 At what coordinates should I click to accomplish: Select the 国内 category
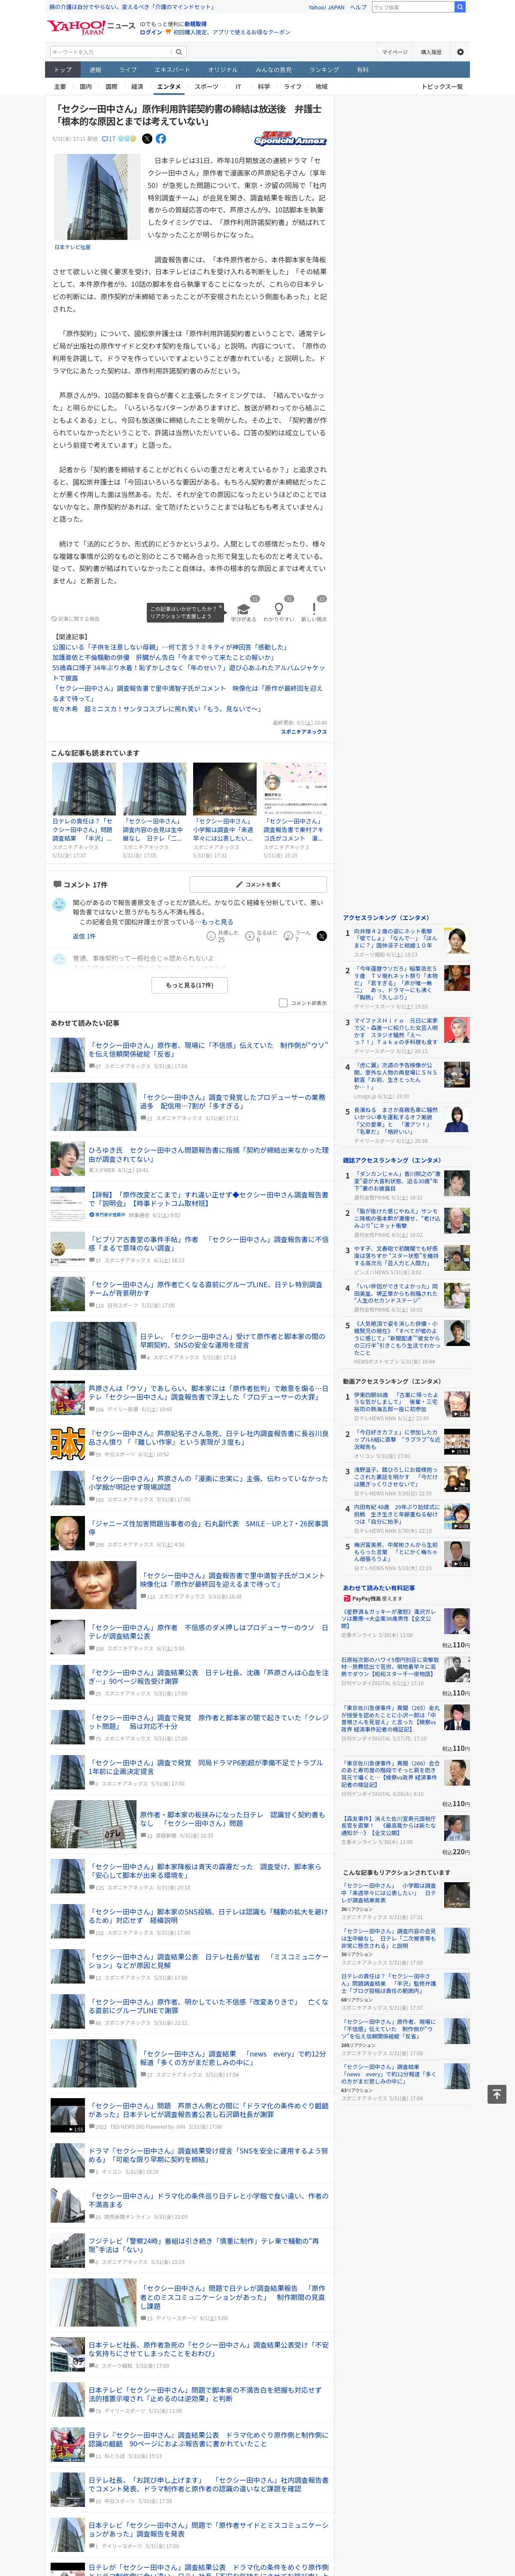(x=86, y=87)
